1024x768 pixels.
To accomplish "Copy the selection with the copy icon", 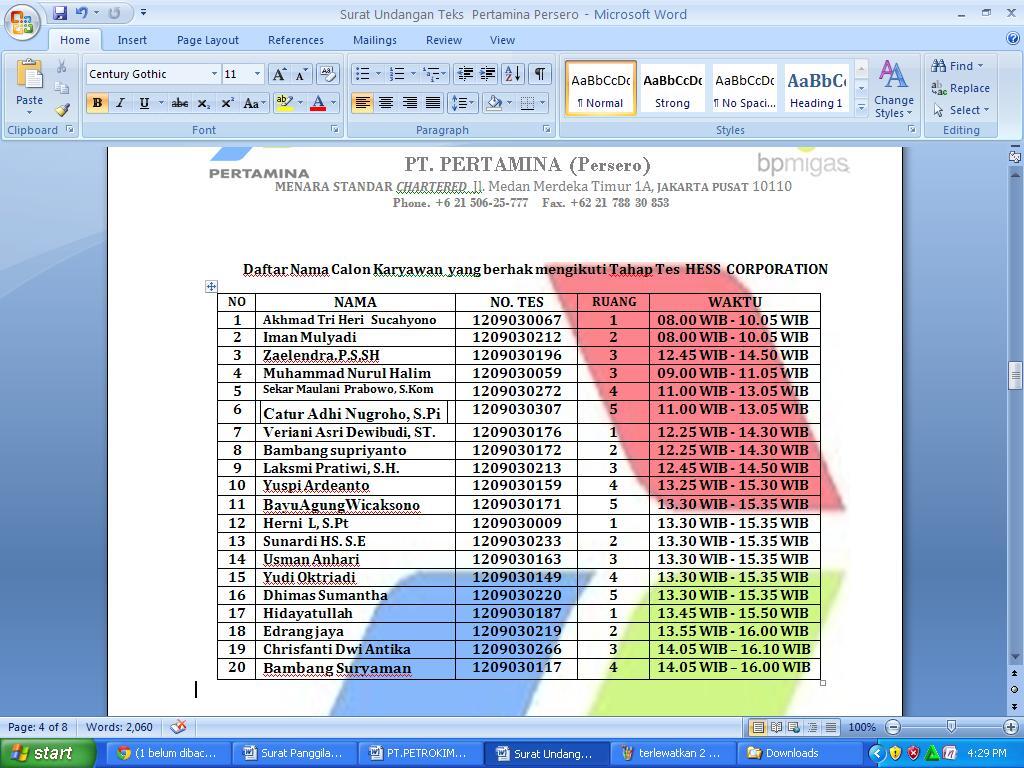I will pos(61,88).
